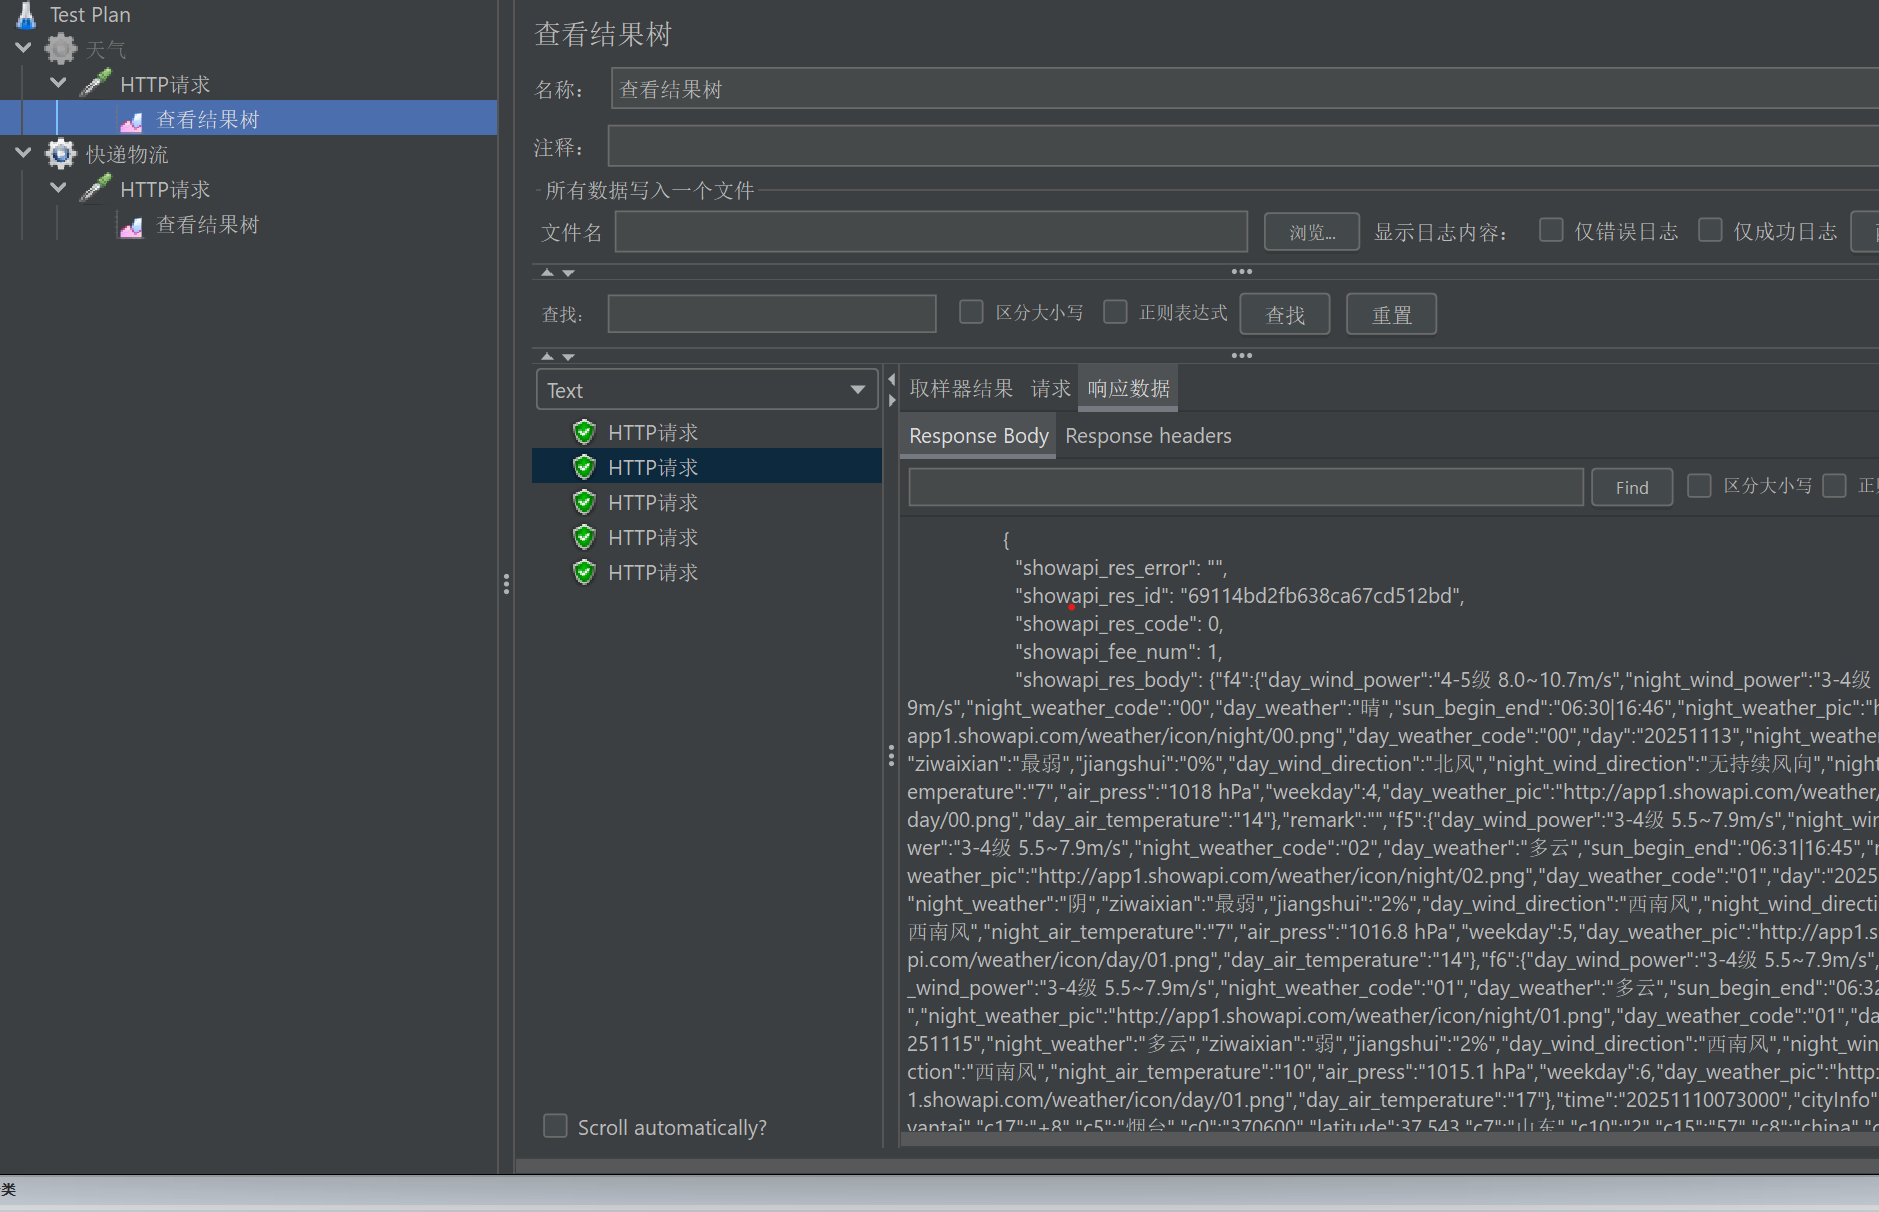Click the green shield of the last HTTP请求 result
This screenshot has width=1879, height=1212.
pyautogui.click(x=585, y=572)
